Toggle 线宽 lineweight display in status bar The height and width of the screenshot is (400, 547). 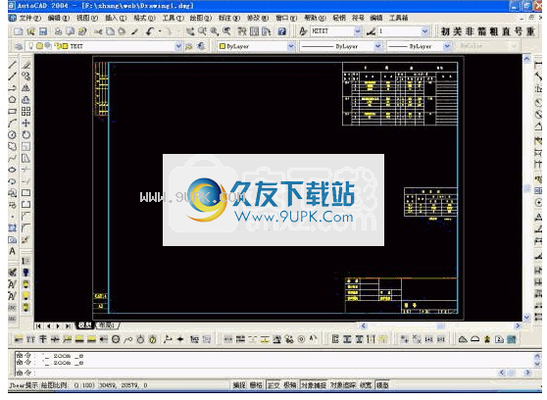tap(366, 385)
